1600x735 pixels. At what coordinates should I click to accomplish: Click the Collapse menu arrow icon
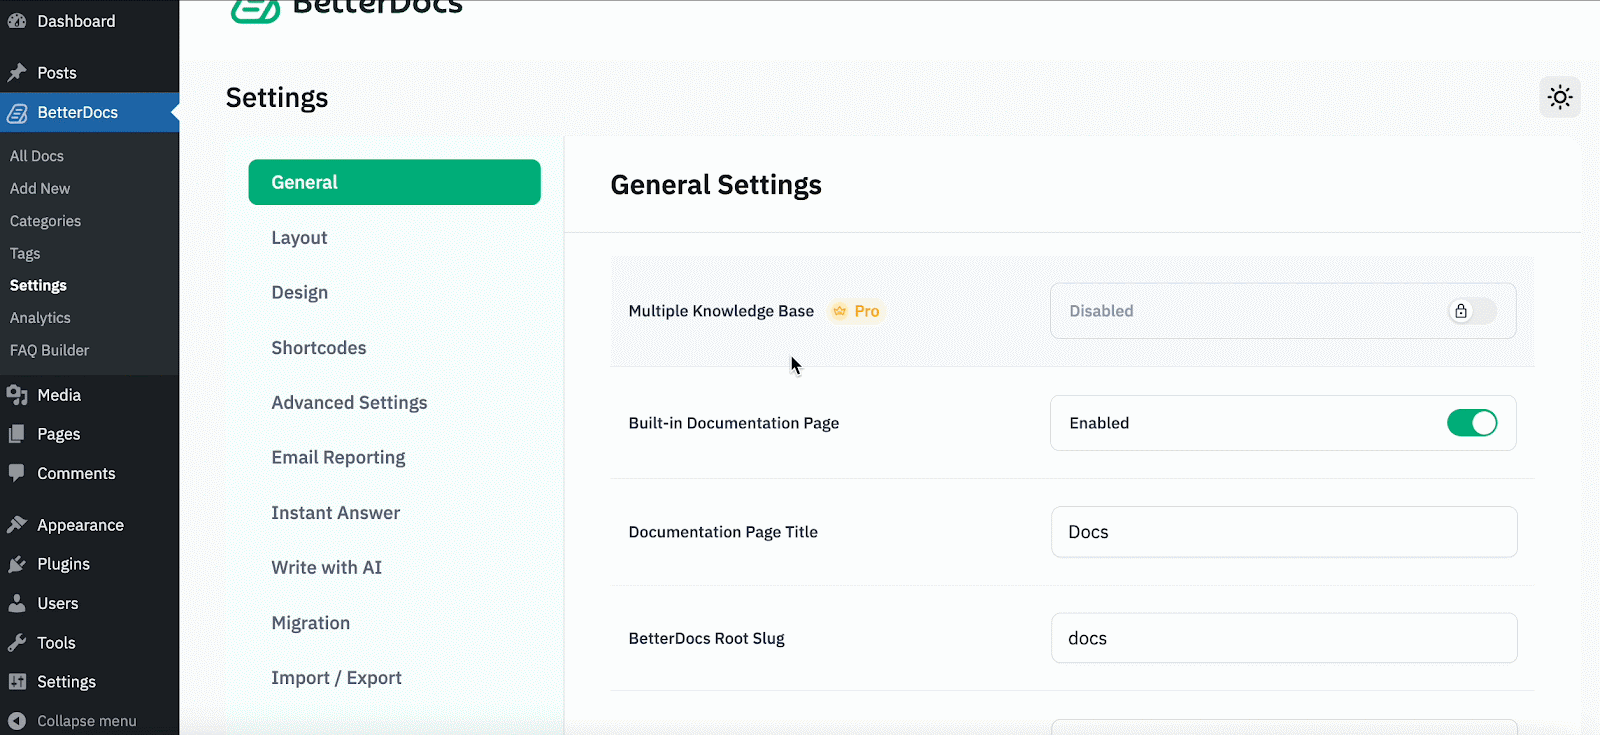coord(17,721)
